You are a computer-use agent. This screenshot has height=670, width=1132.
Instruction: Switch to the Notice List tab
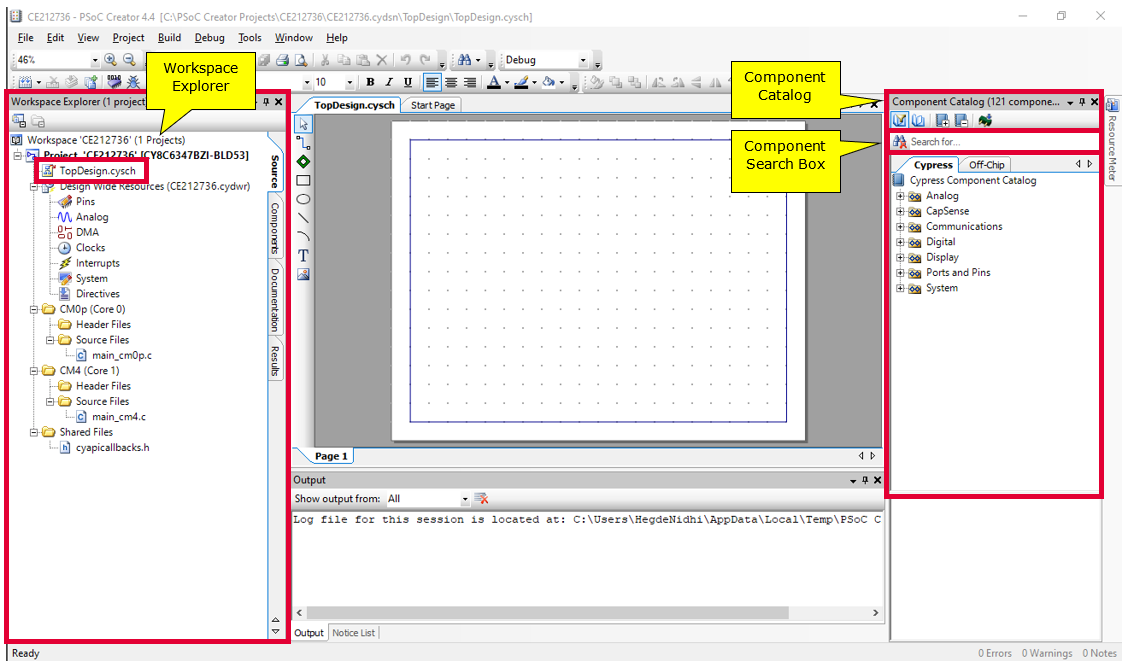point(354,633)
